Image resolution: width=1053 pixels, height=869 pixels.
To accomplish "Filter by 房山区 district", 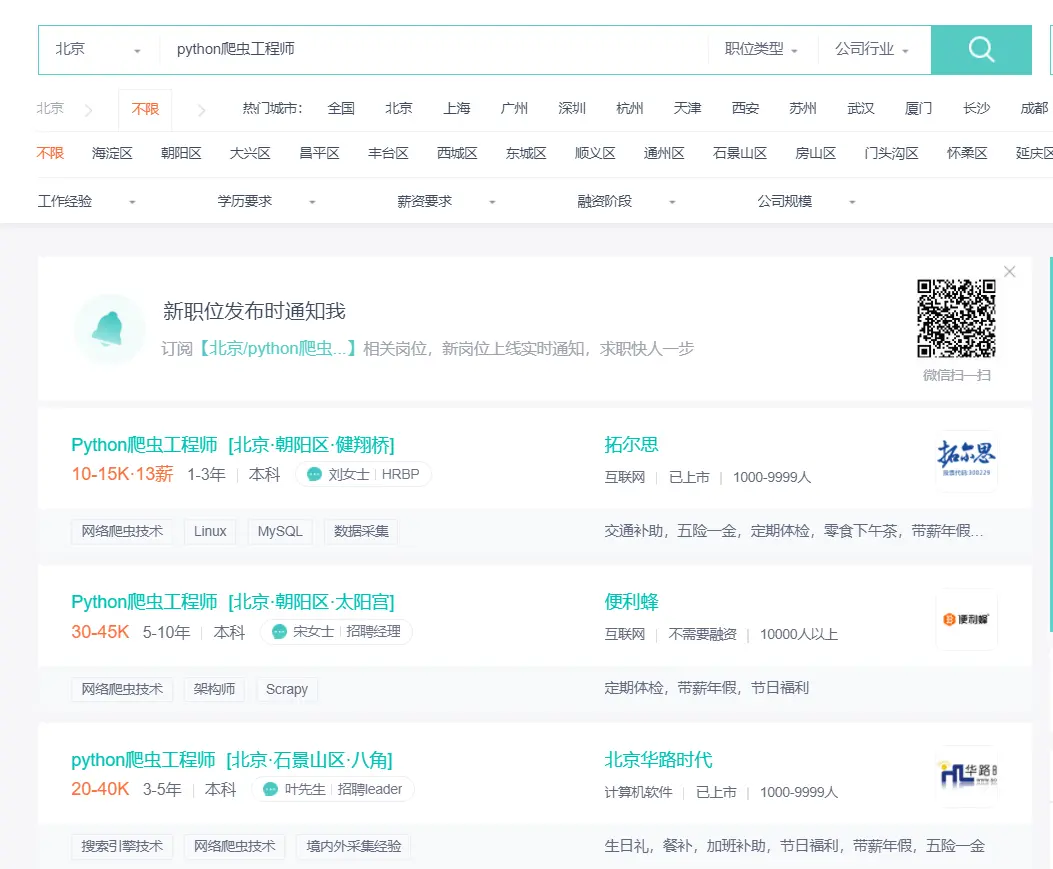I will coord(815,153).
